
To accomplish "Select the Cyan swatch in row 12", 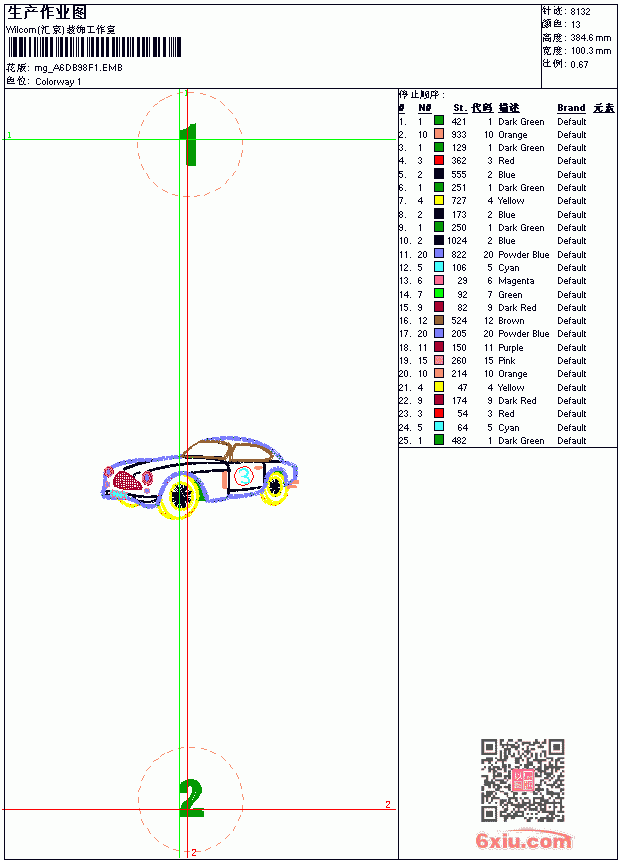I will [439, 267].
